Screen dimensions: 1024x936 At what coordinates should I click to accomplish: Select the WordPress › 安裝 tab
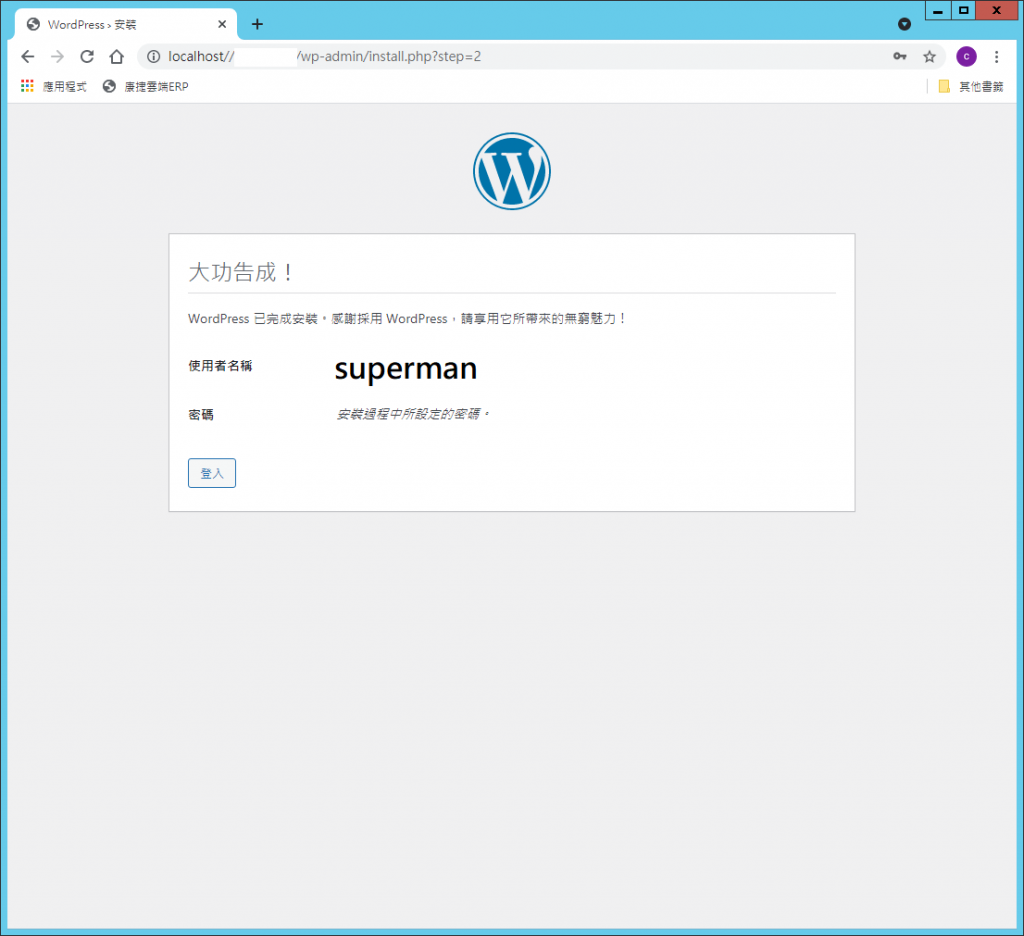pos(110,24)
